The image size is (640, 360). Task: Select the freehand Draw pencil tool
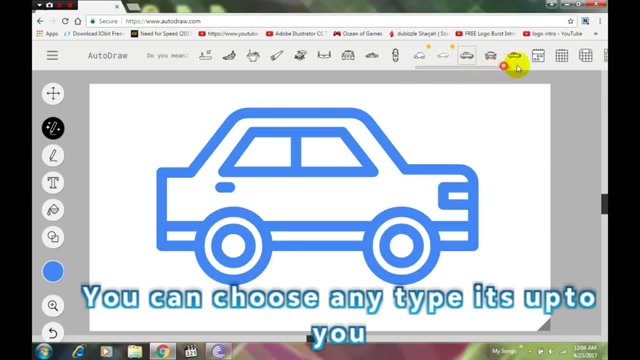coord(53,156)
